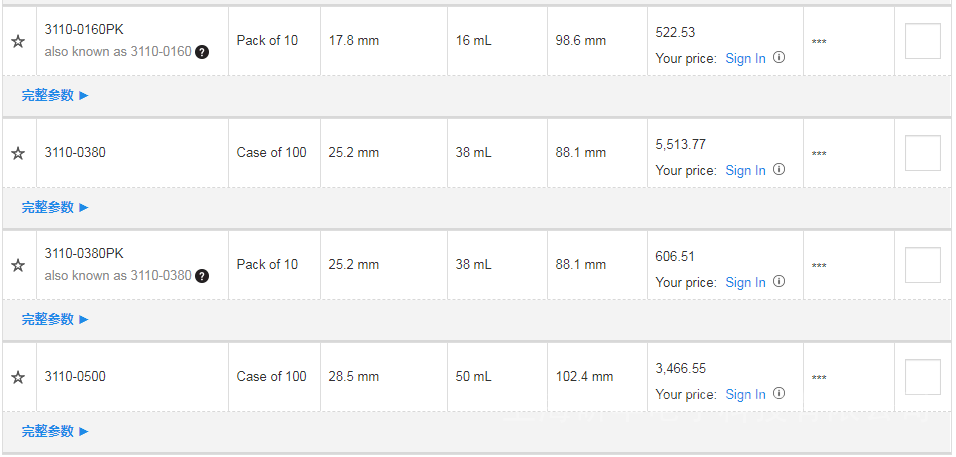Click Sign In for the 3,466.55 price
The image size is (956, 457).
point(745,395)
